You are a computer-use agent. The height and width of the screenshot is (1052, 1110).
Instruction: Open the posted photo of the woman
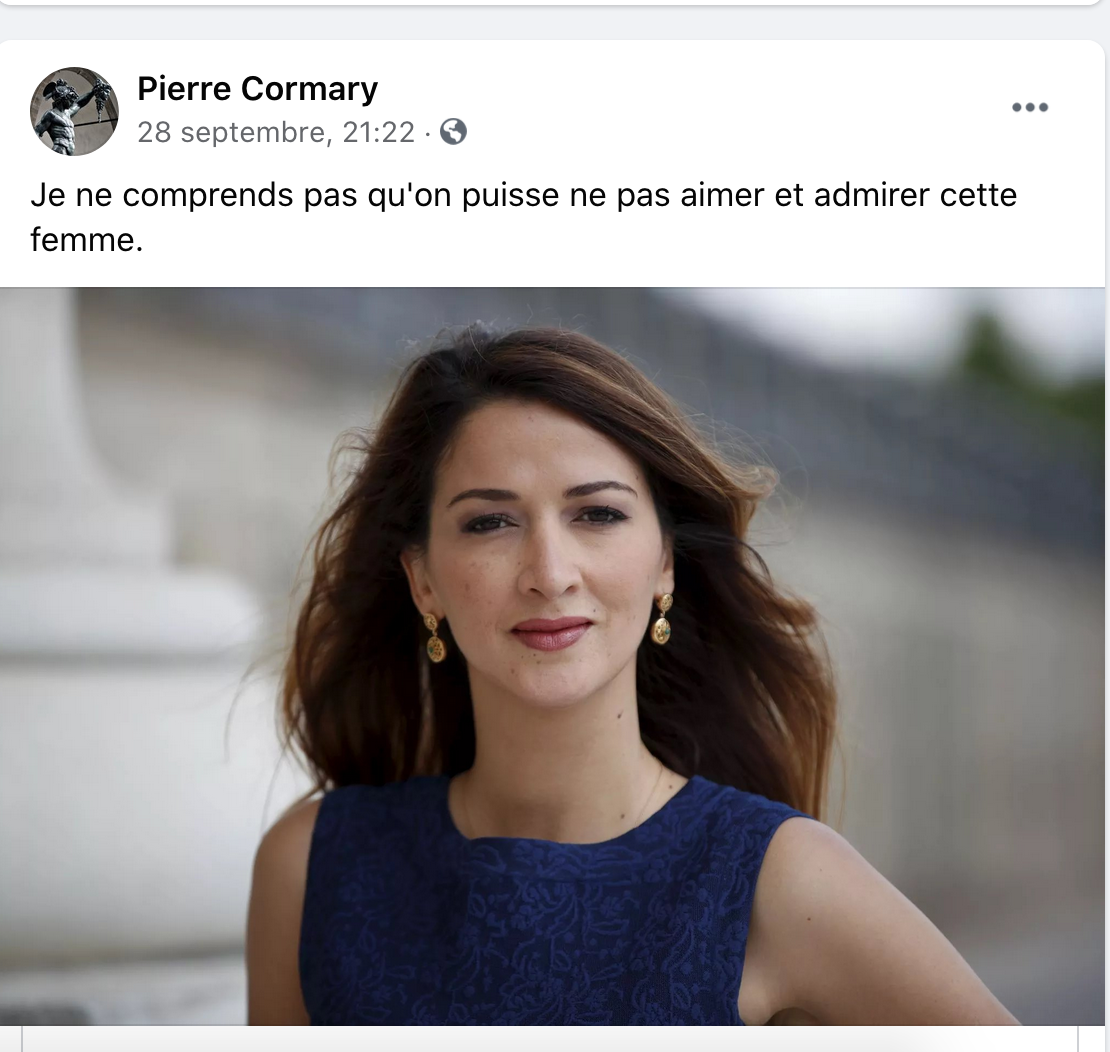(552, 656)
